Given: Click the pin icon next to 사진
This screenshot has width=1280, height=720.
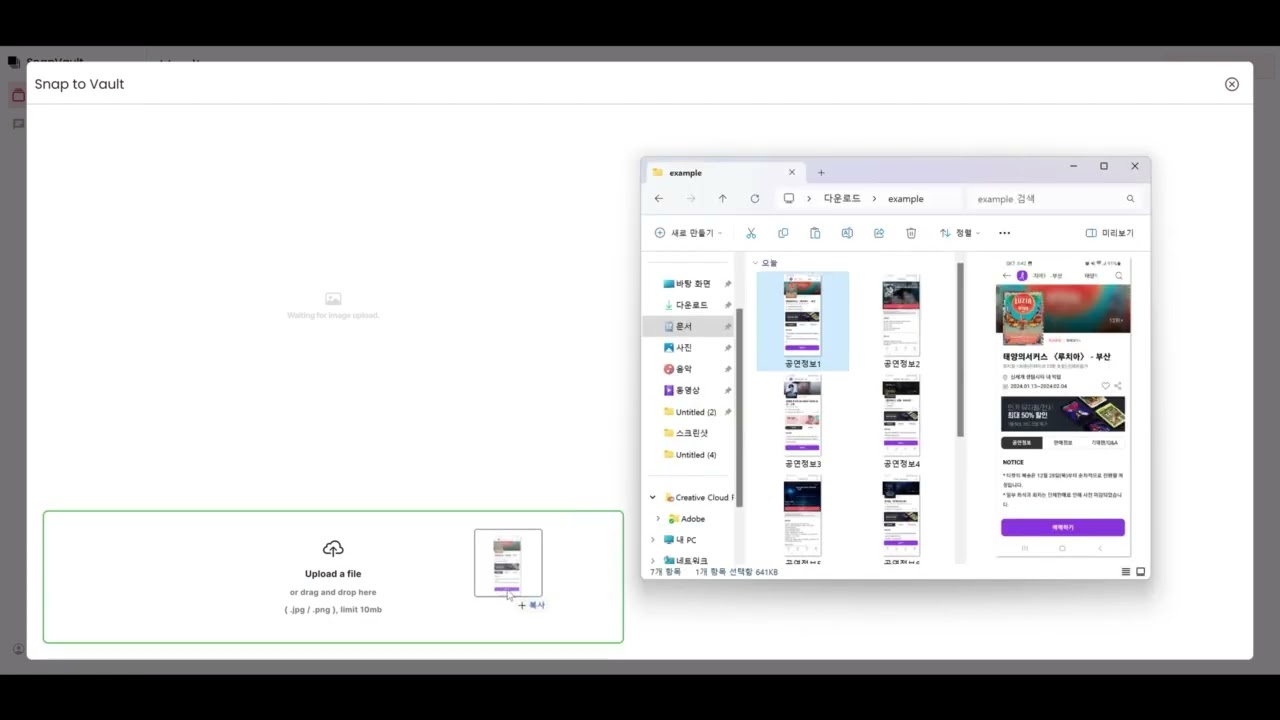Looking at the screenshot, I should click(x=728, y=348).
